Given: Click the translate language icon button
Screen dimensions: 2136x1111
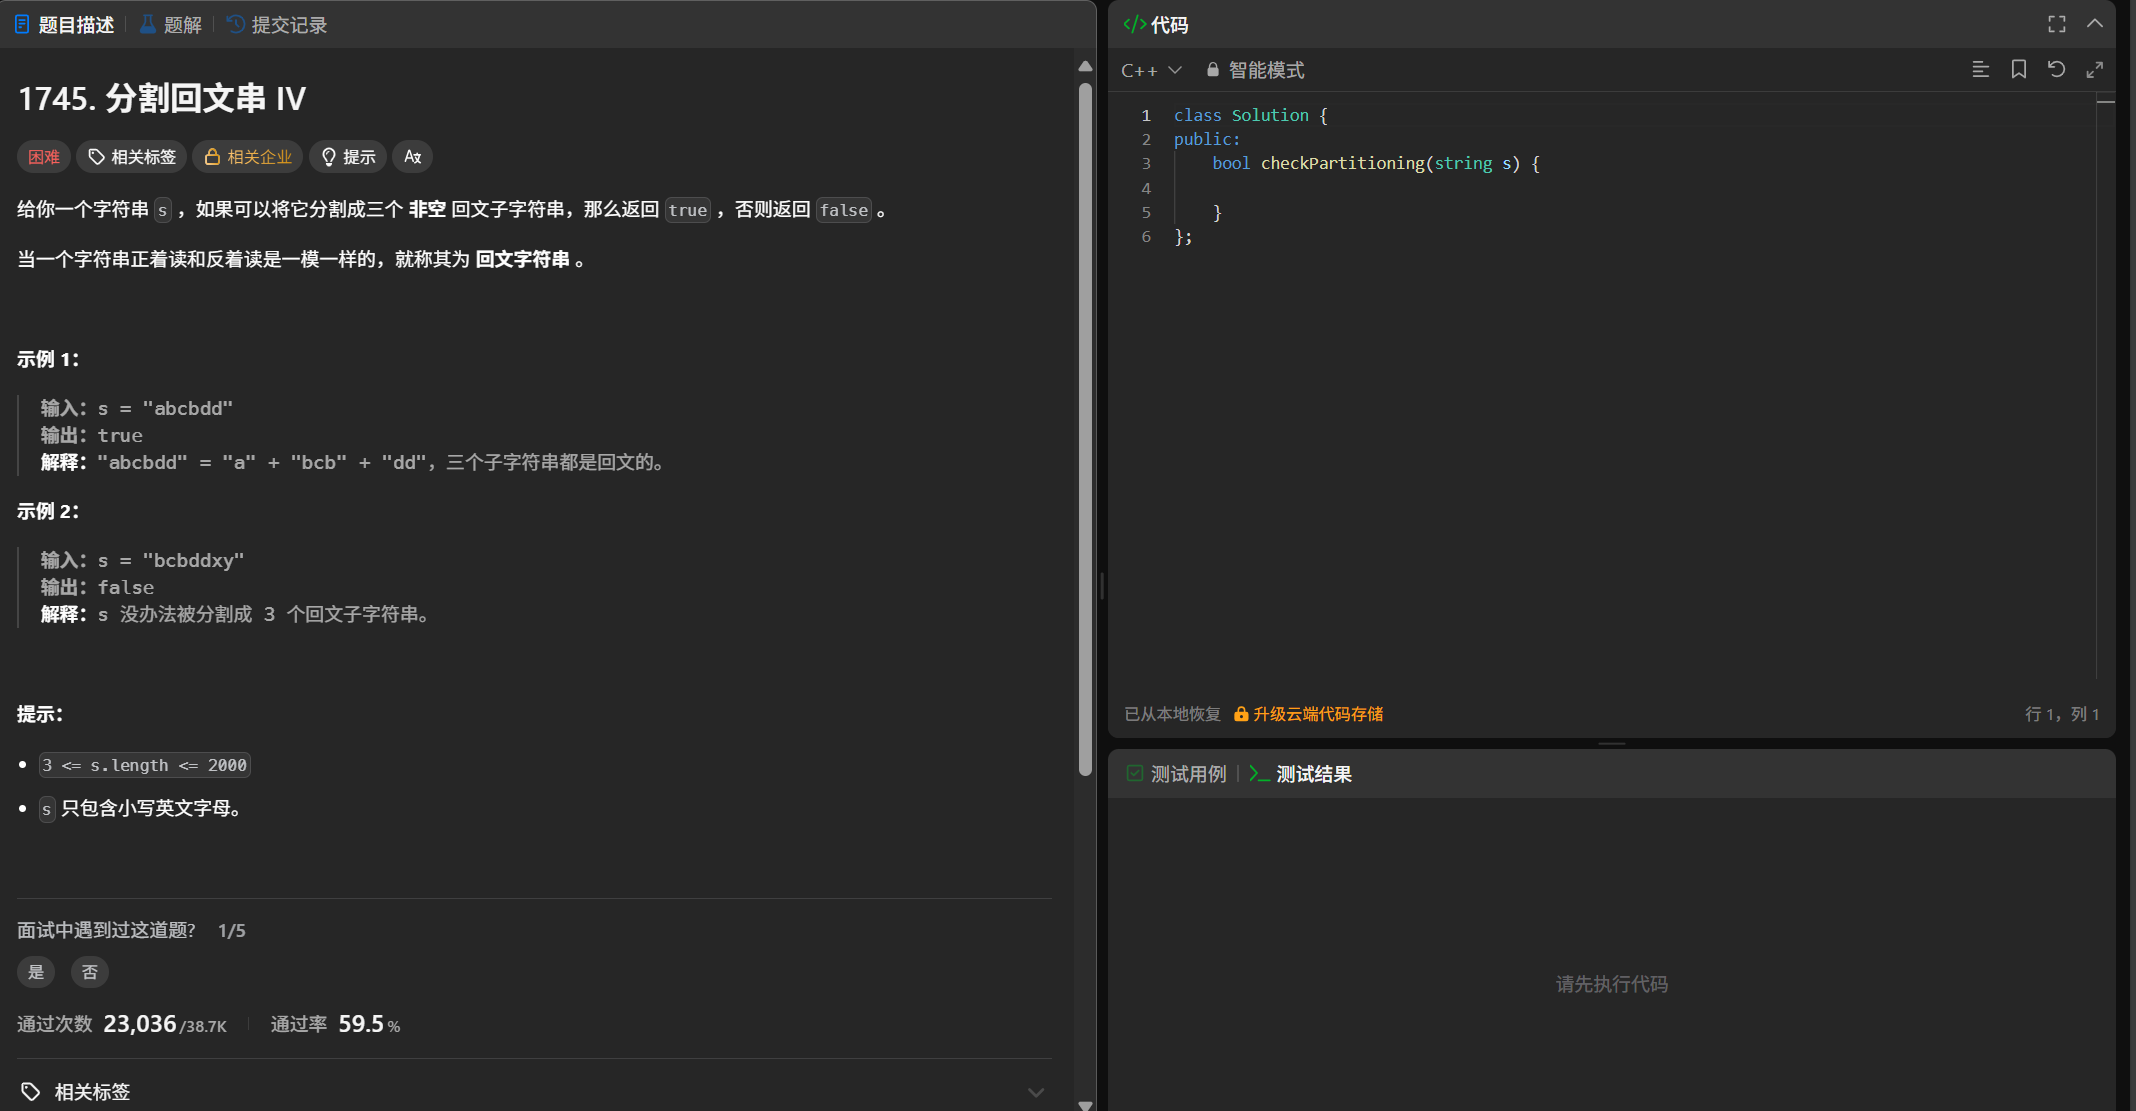Looking at the screenshot, I should (x=412, y=157).
